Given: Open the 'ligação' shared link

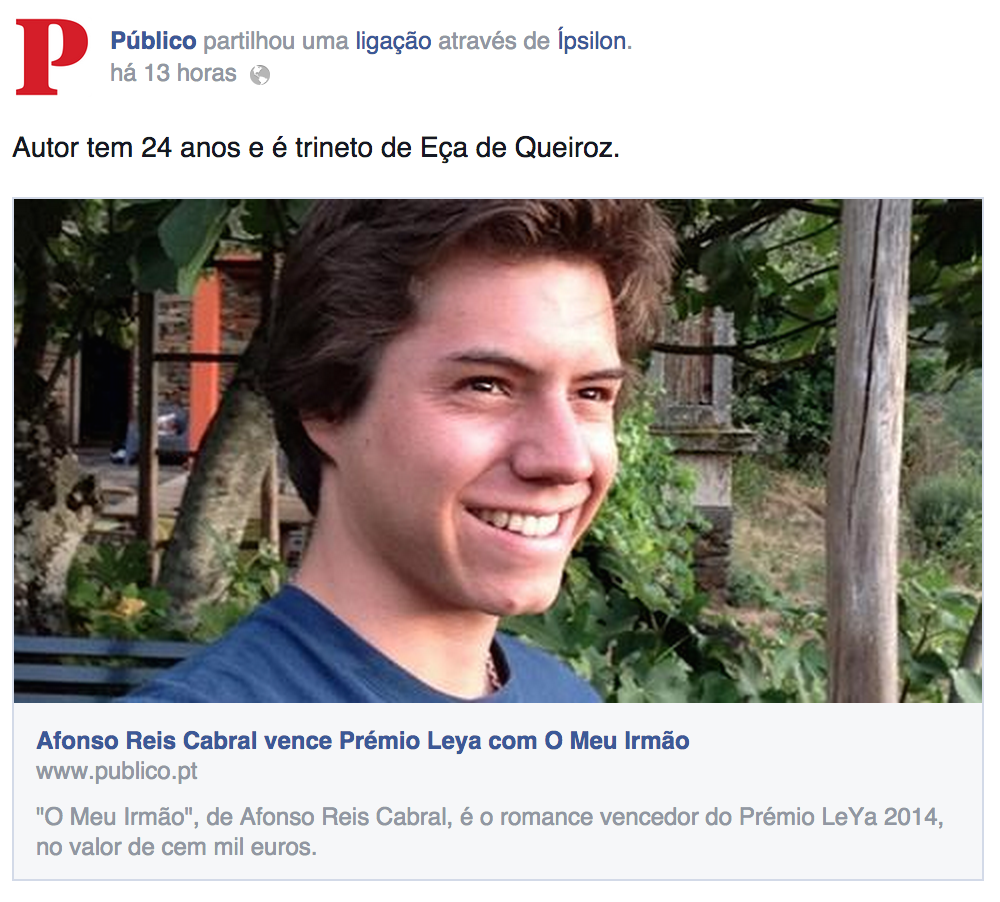Looking at the screenshot, I should pyautogui.click(x=393, y=41).
